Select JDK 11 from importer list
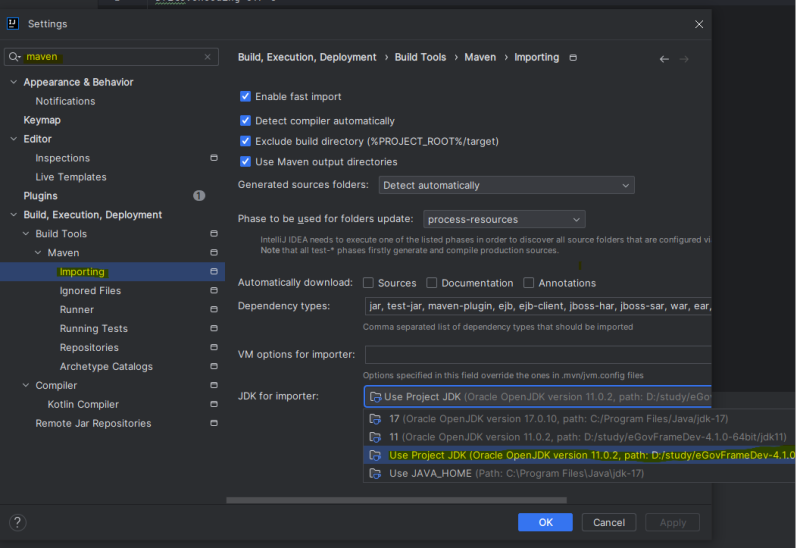800x548 pixels. (579, 437)
